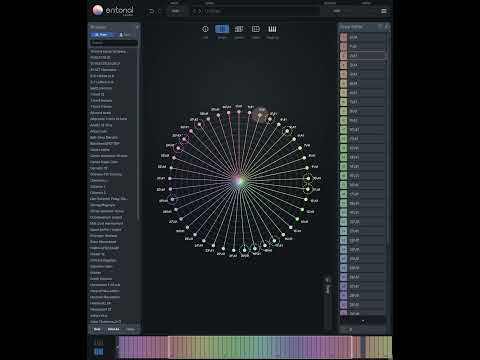Click the undo arrow icon

click(151, 11)
